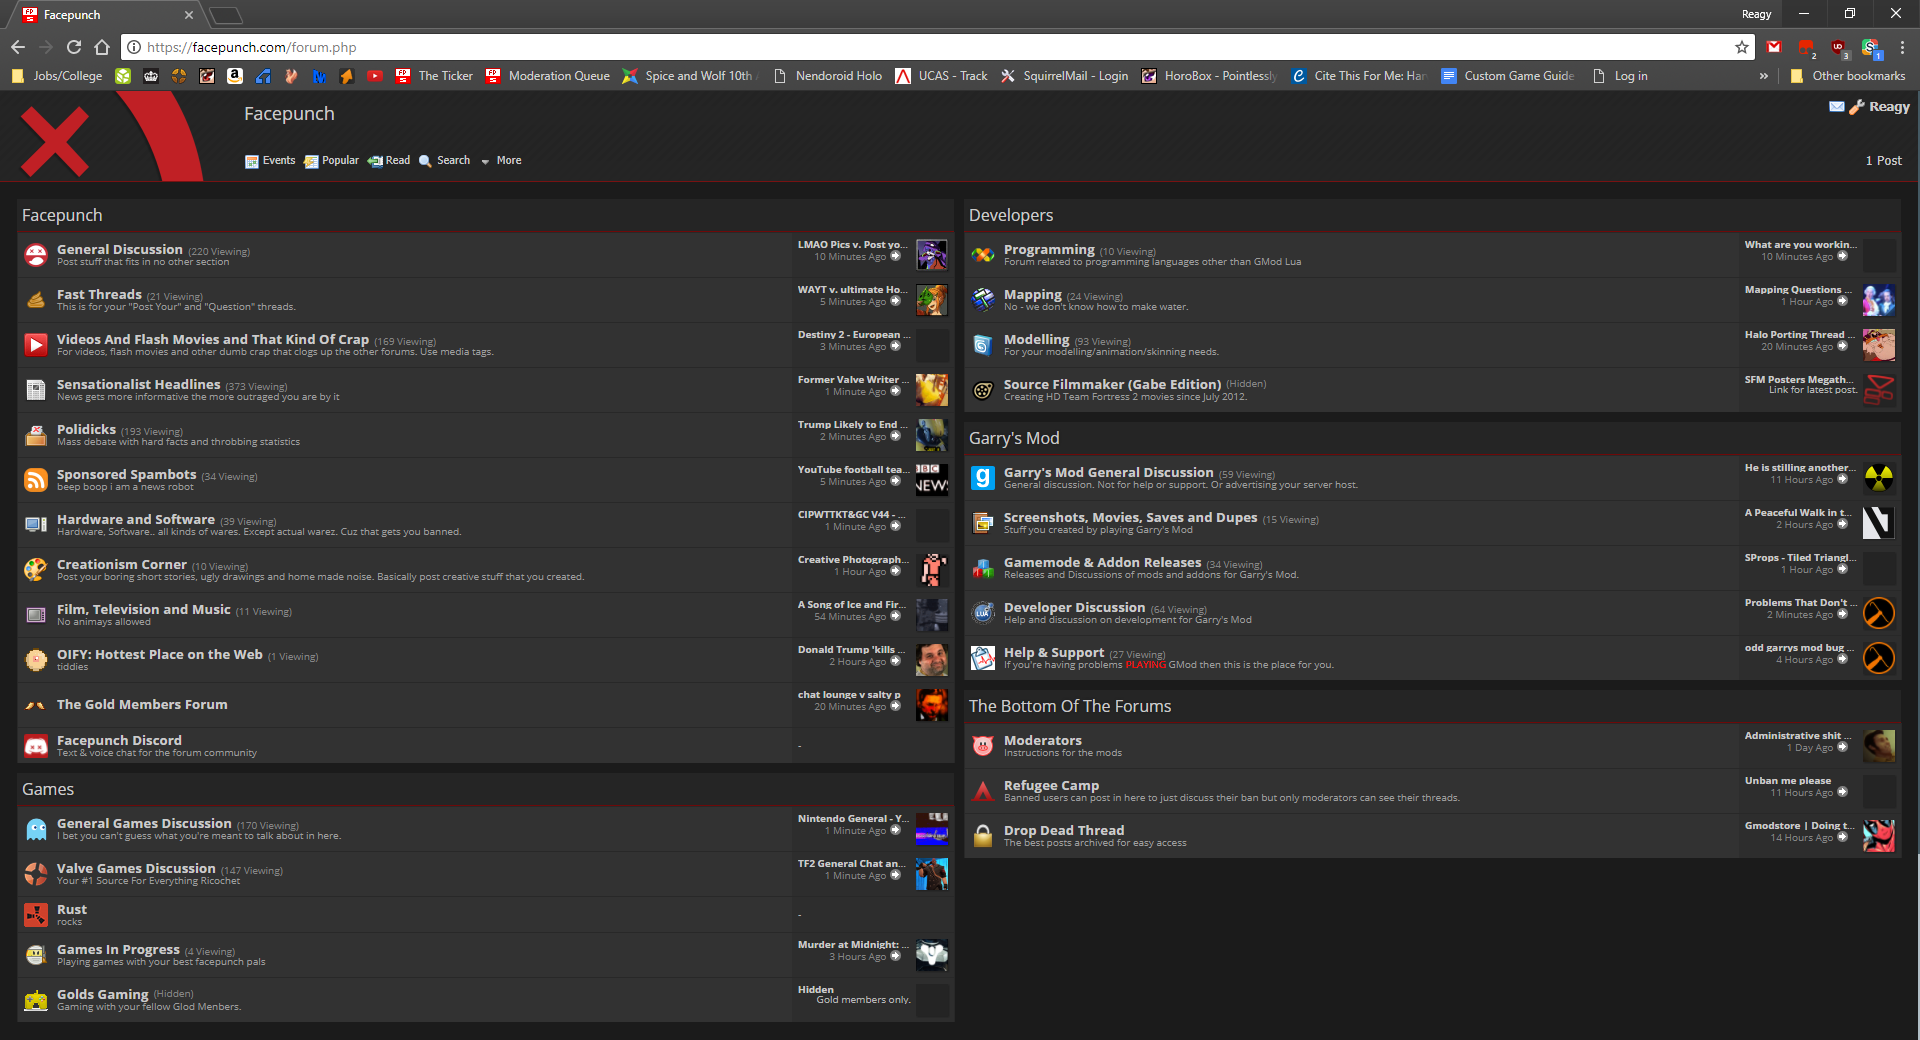Image resolution: width=1920 pixels, height=1040 pixels.
Task: Click the Creationism Corner palette icon
Action: click(36, 570)
